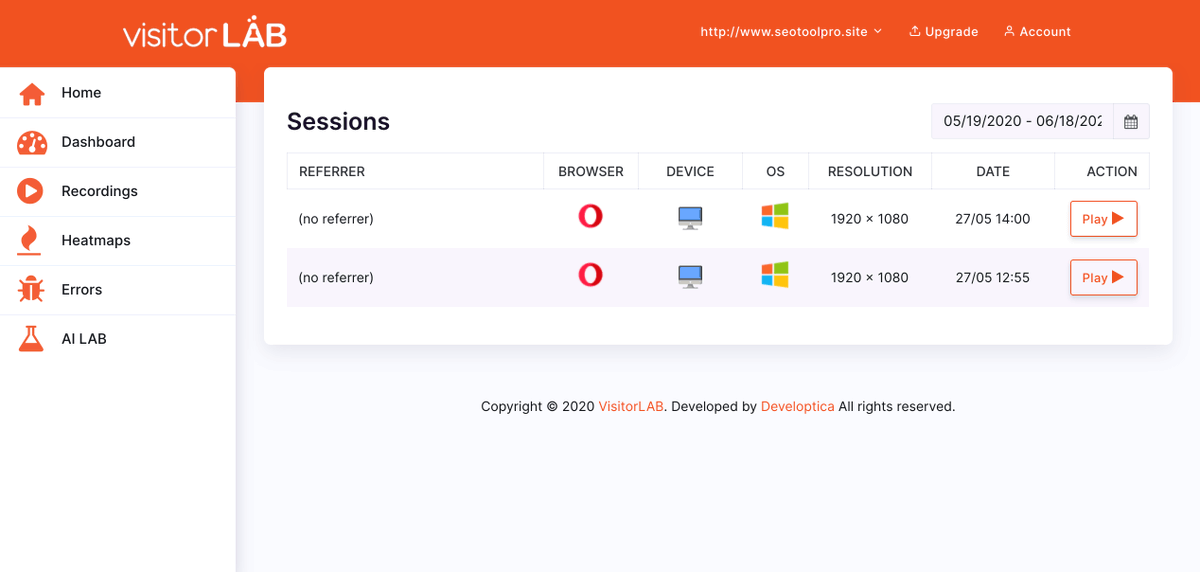Click (no referrer) in the 12:55 row
The height and width of the screenshot is (572, 1200).
tap(336, 278)
